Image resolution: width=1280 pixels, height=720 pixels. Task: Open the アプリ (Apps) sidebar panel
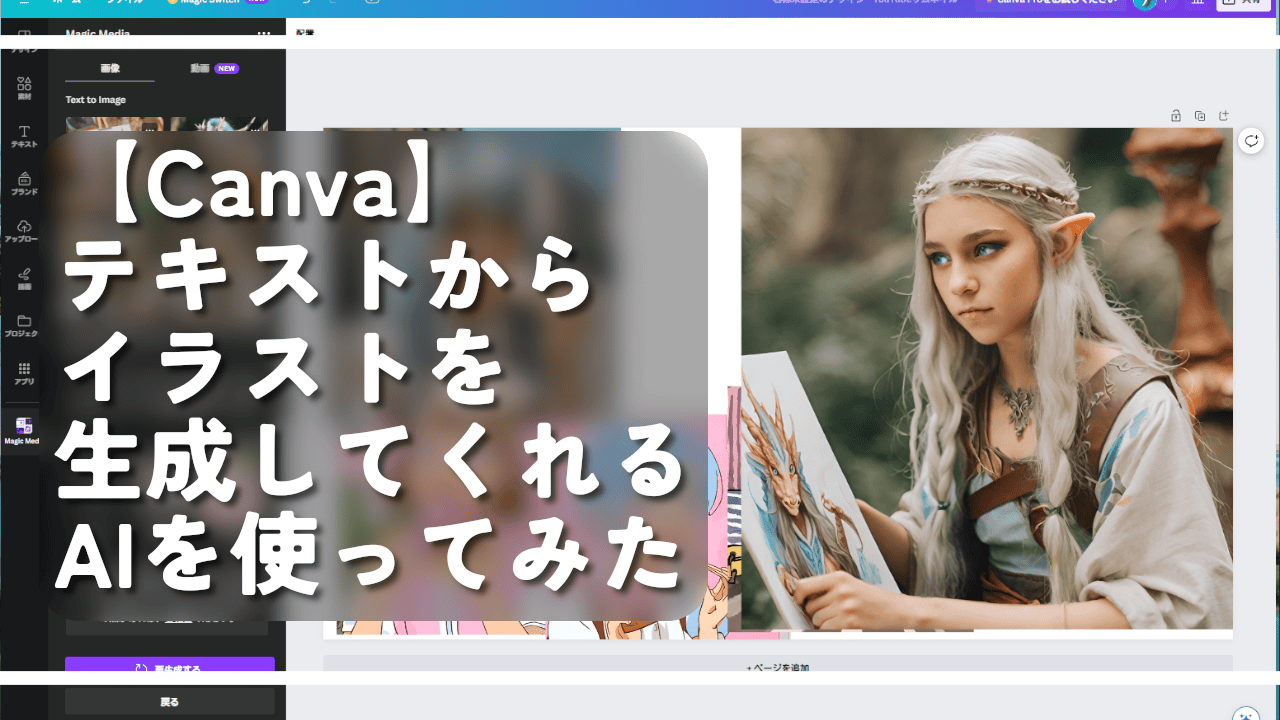24,373
